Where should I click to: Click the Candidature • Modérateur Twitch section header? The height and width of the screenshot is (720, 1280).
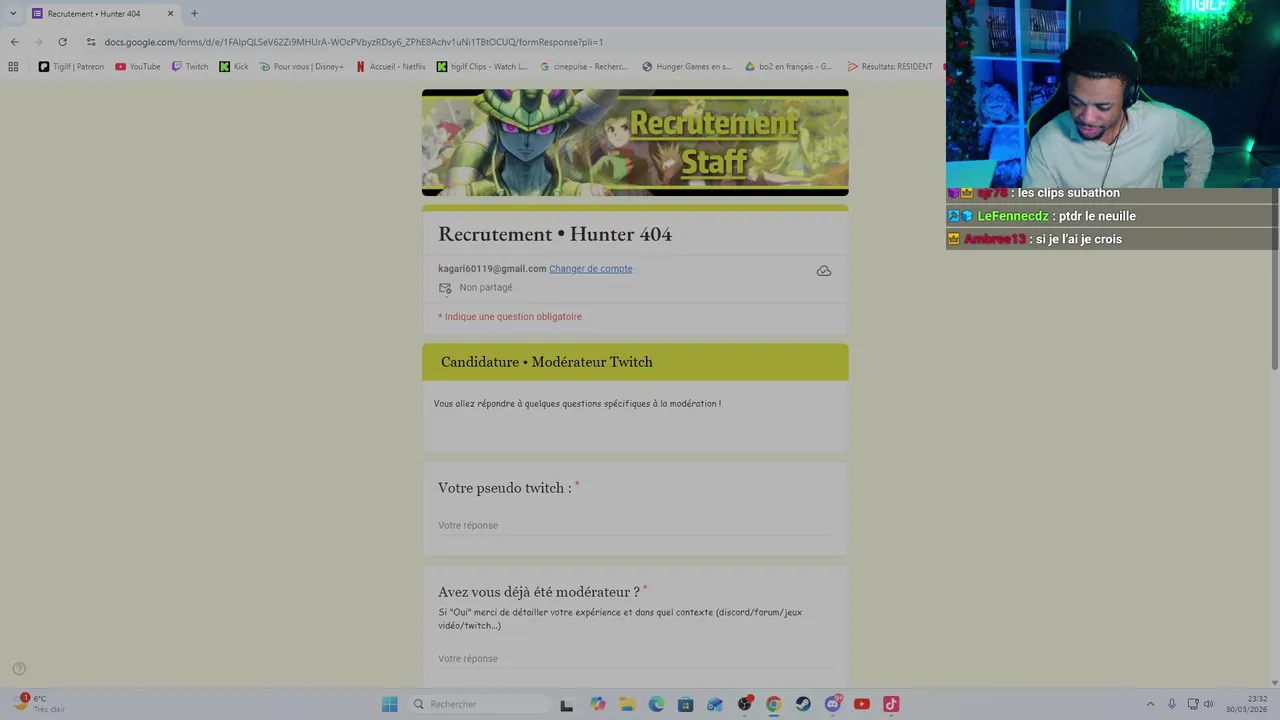pos(635,362)
